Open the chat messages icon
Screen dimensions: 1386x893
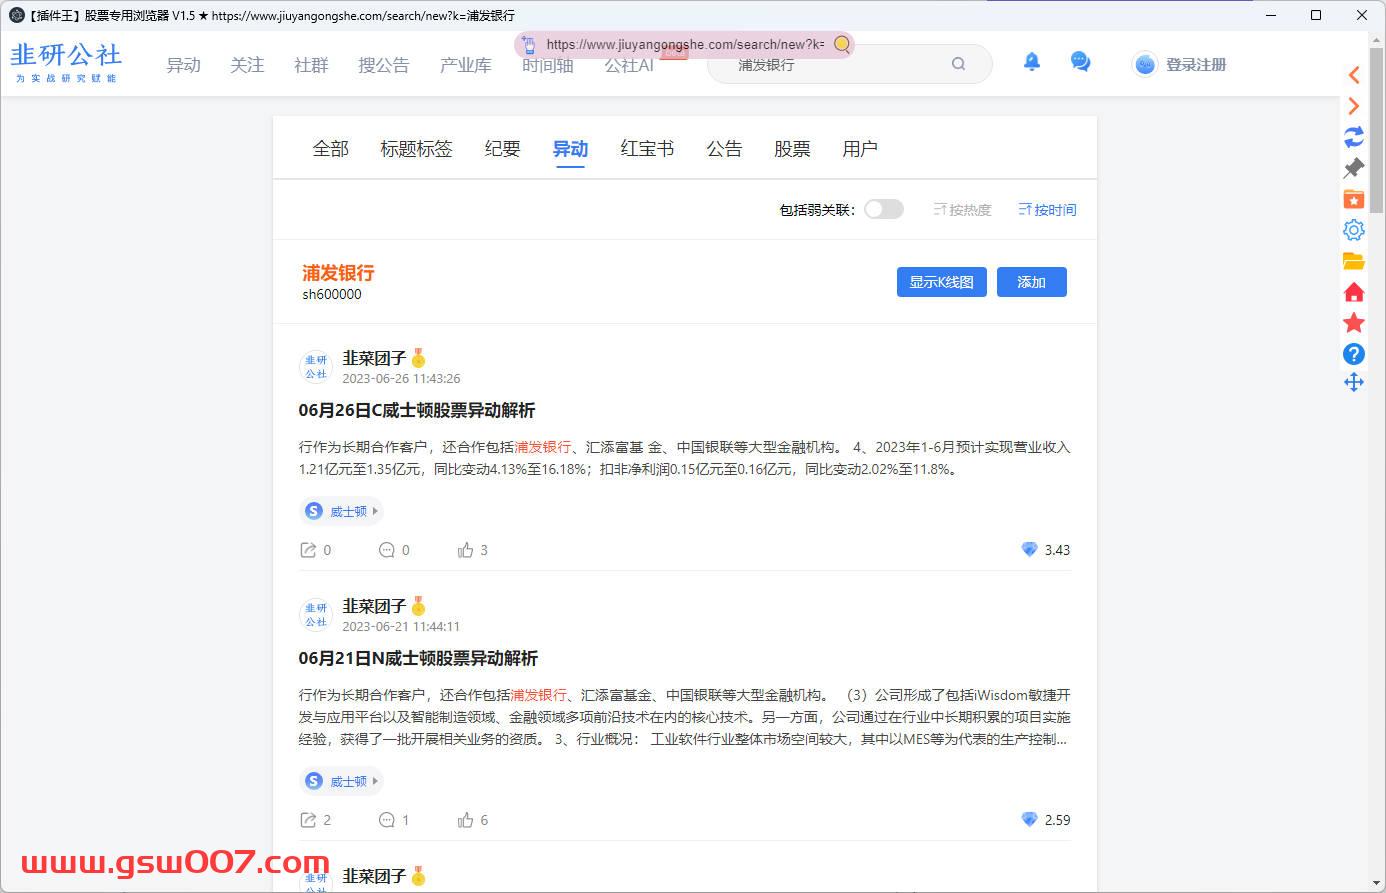[x=1080, y=63]
